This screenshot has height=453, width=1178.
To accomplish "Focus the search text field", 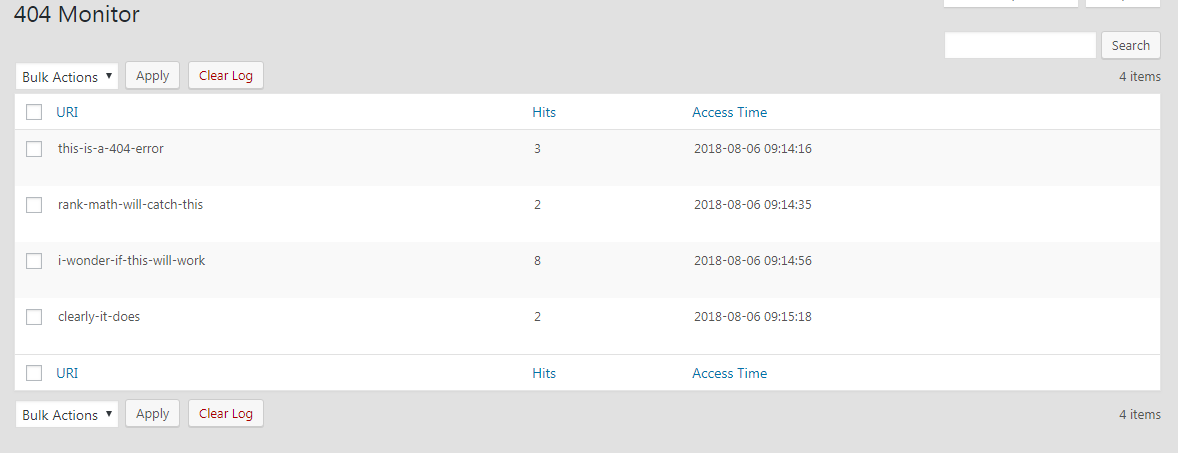I will (x=1020, y=45).
